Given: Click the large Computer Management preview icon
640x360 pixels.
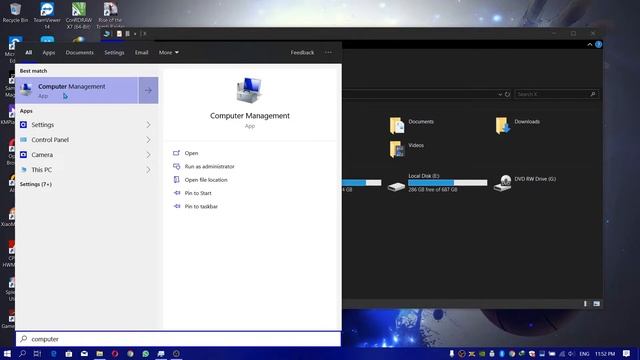Looking at the screenshot, I should click(x=249, y=90).
